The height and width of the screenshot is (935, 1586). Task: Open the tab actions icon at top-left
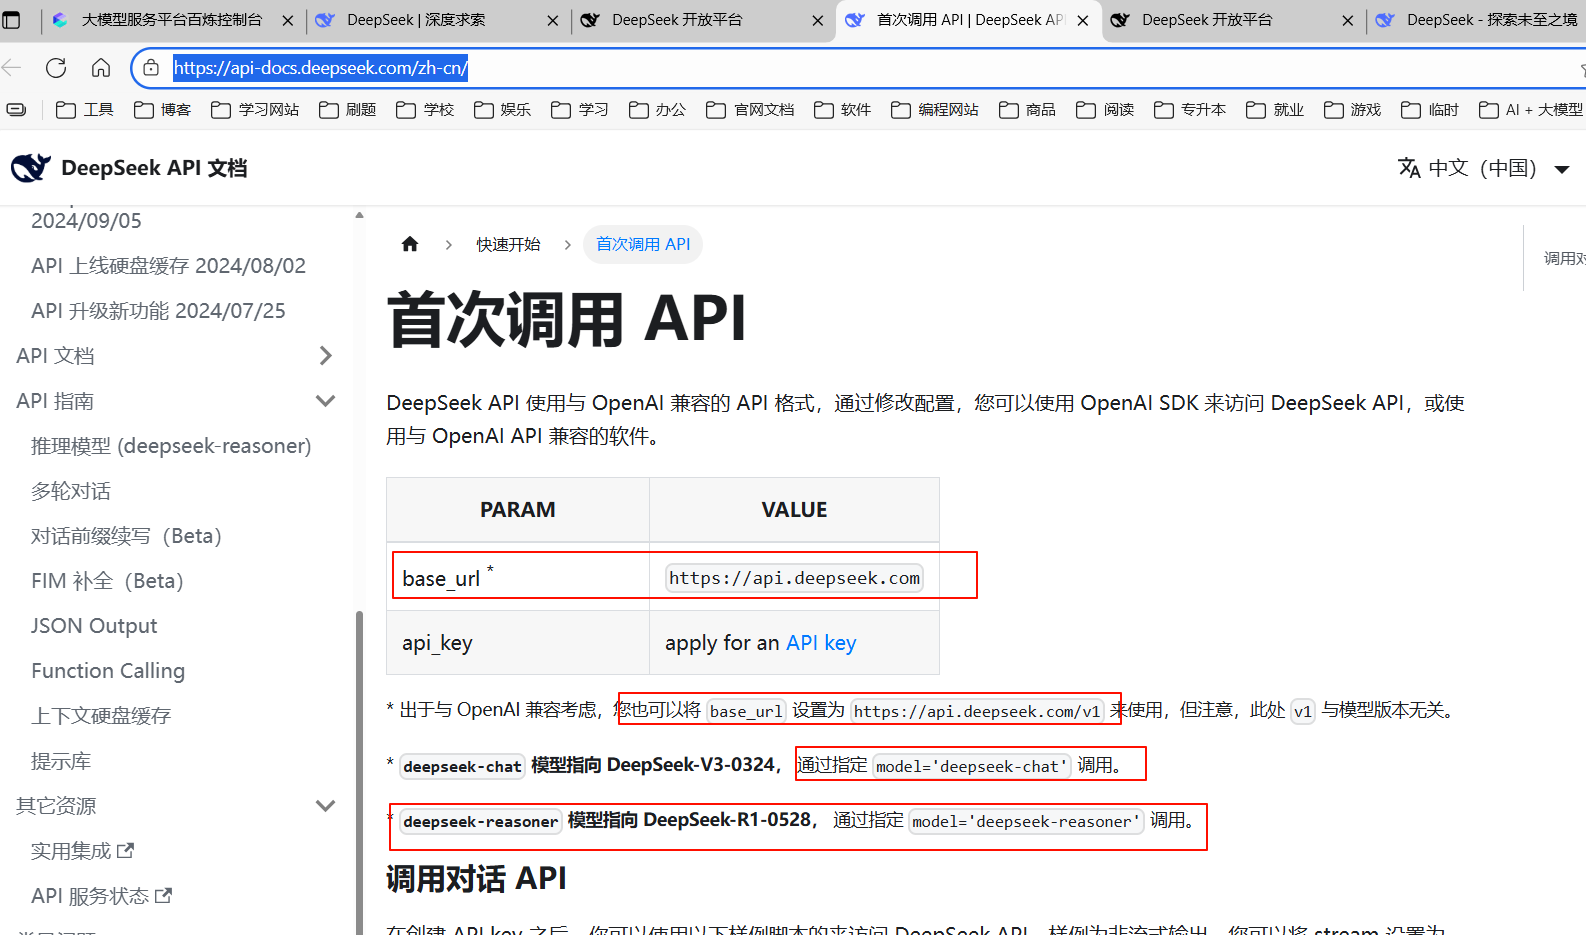(x=12, y=20)
